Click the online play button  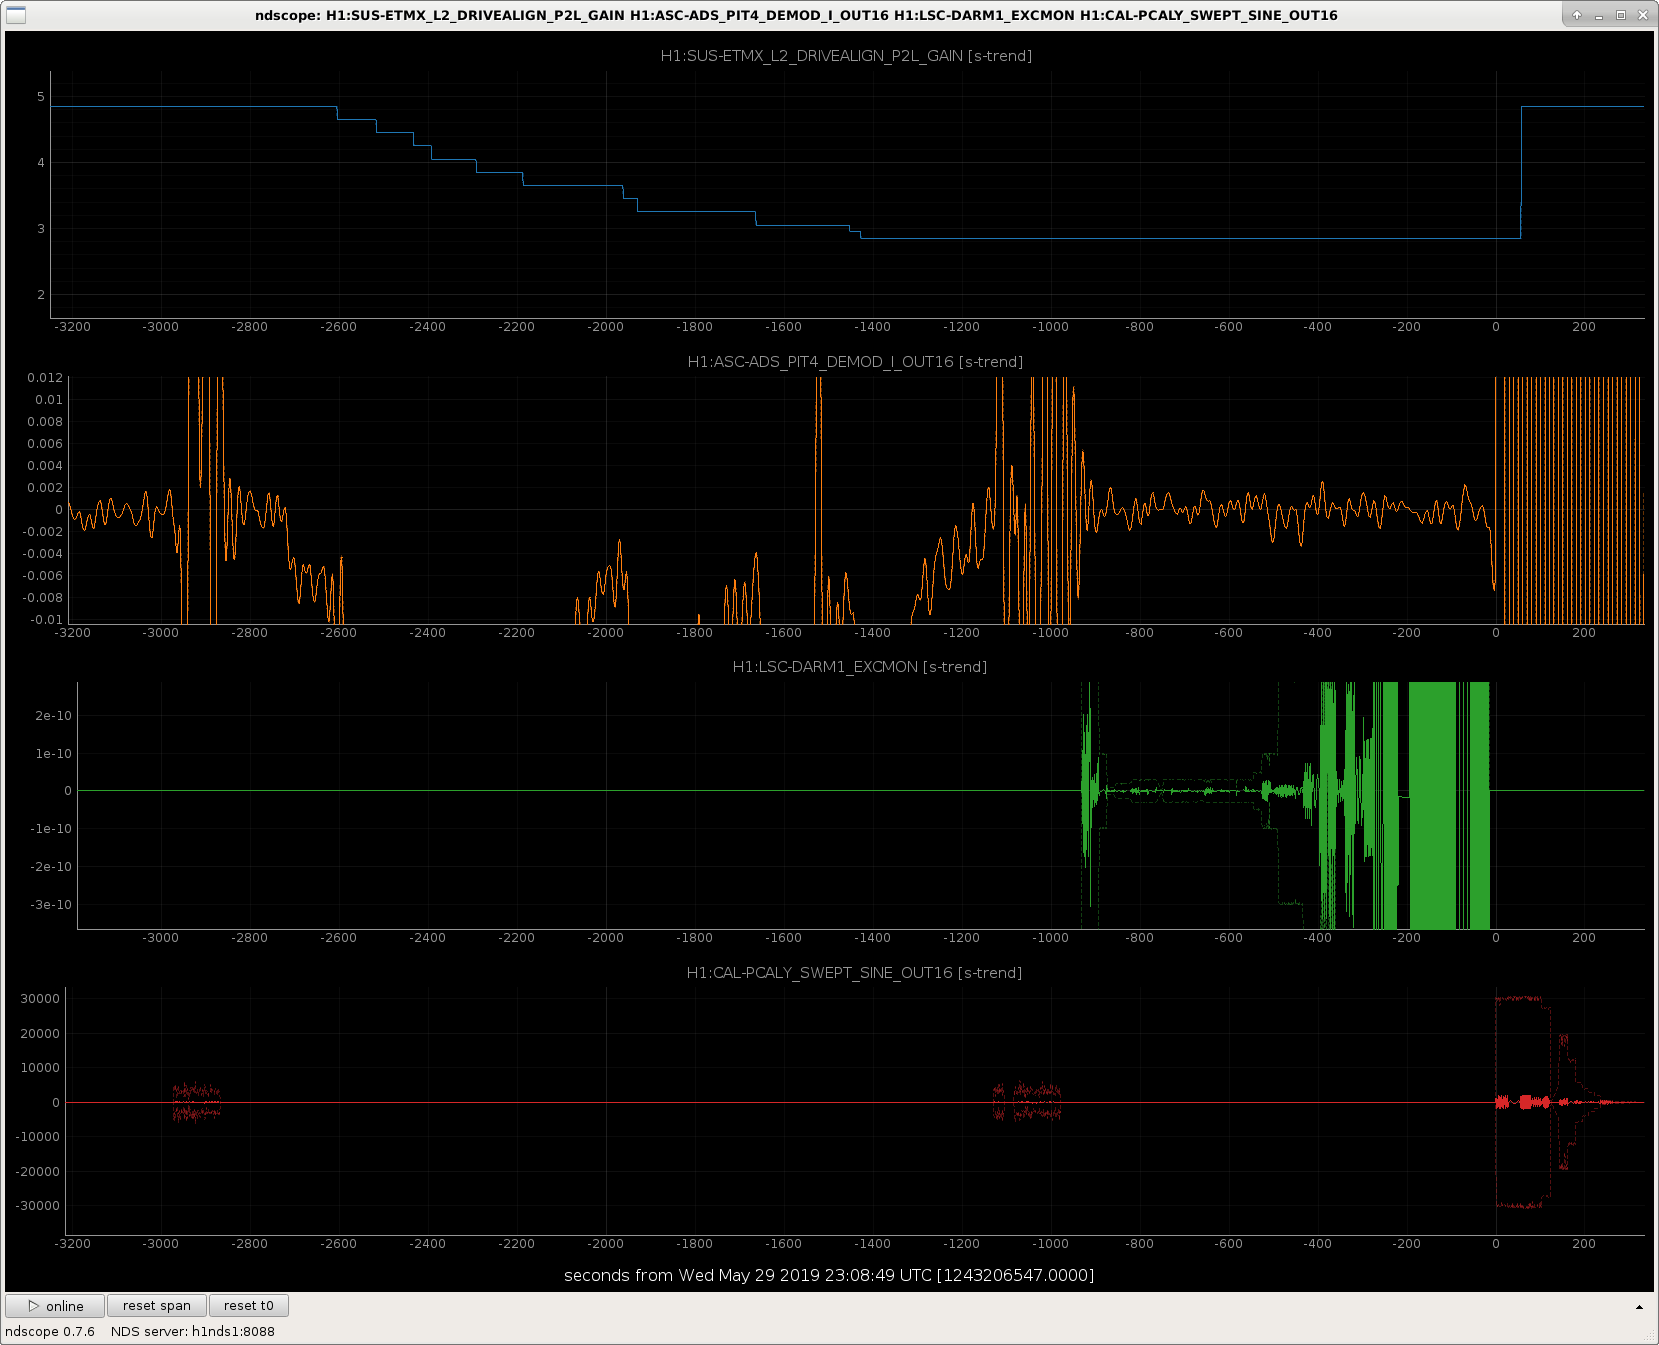(x=55, y=1306)
